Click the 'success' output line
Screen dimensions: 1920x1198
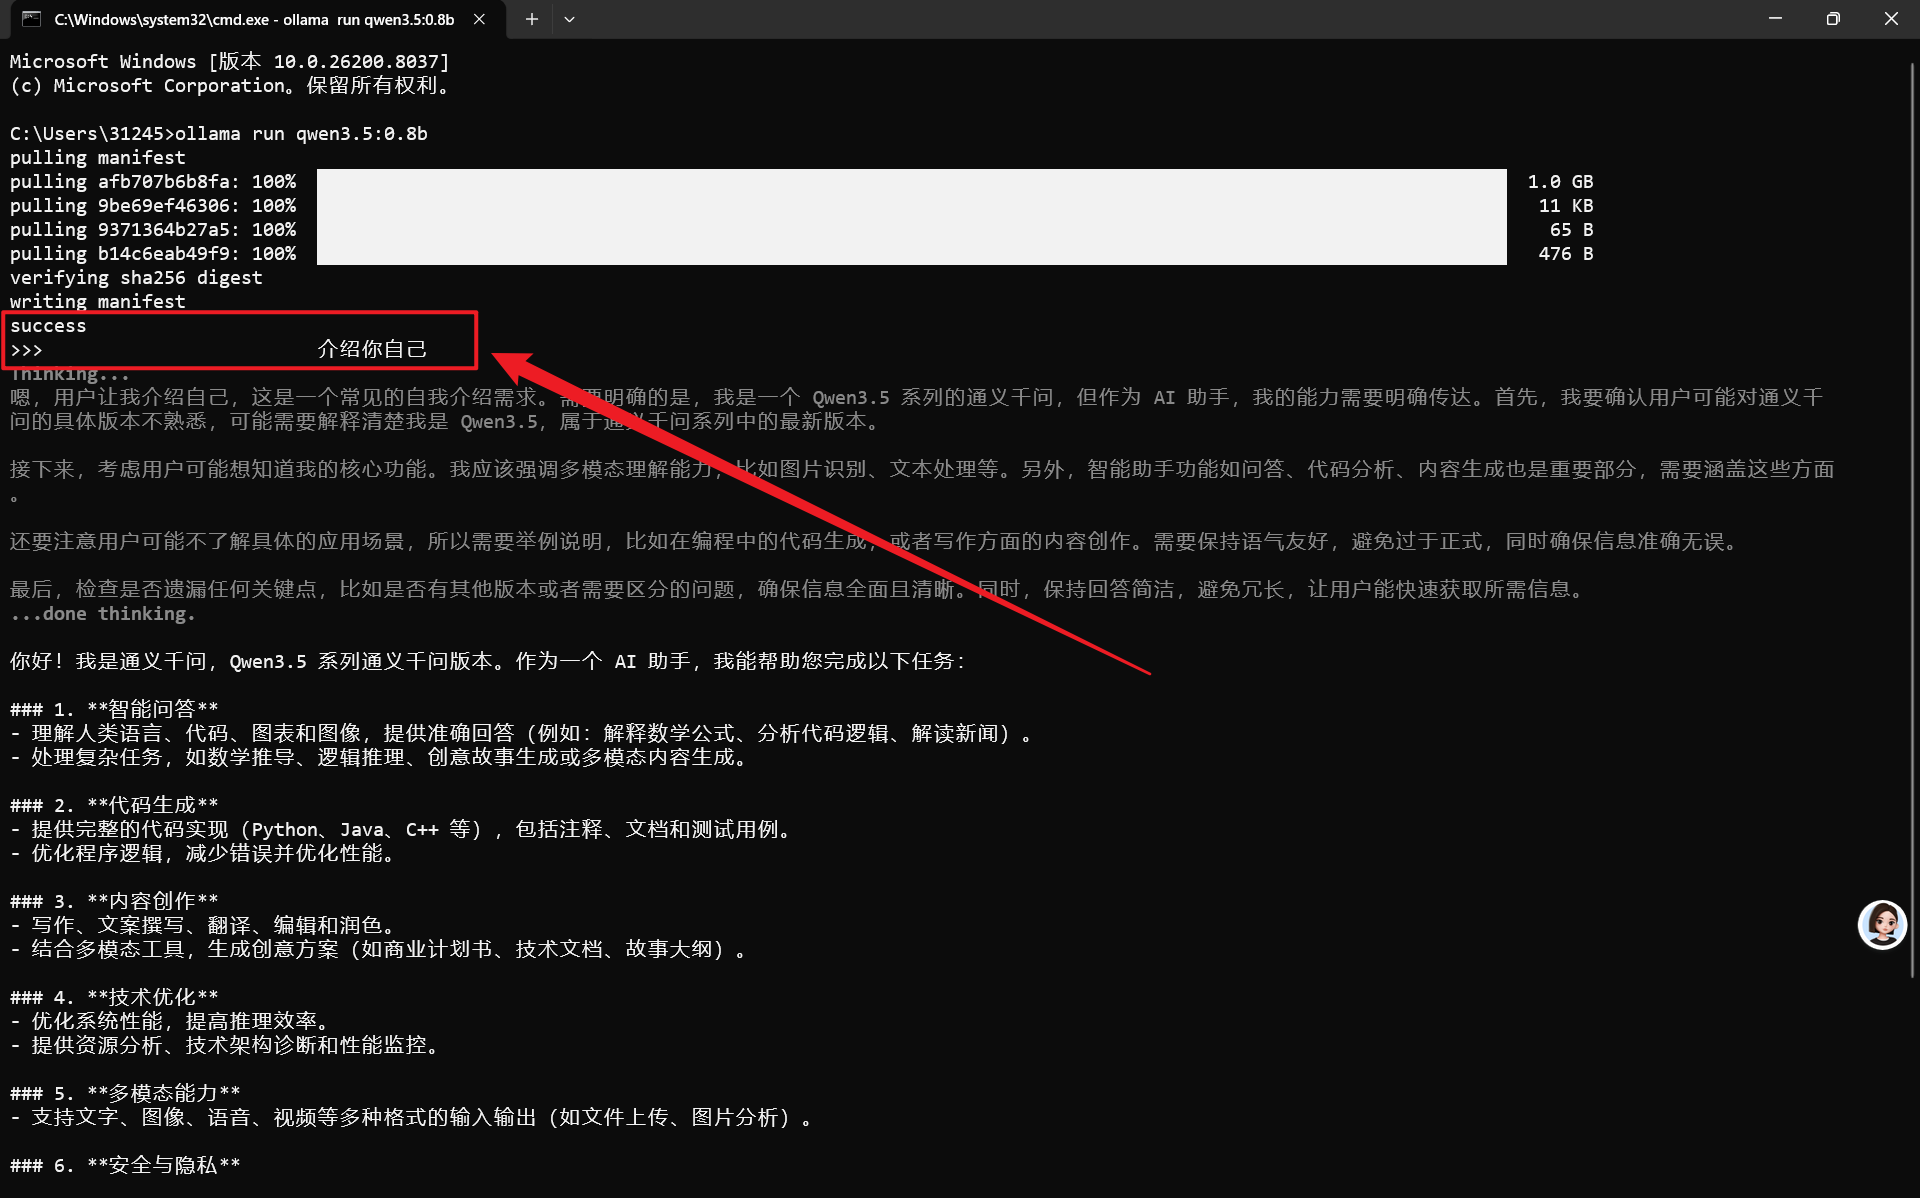coord(48,326)
